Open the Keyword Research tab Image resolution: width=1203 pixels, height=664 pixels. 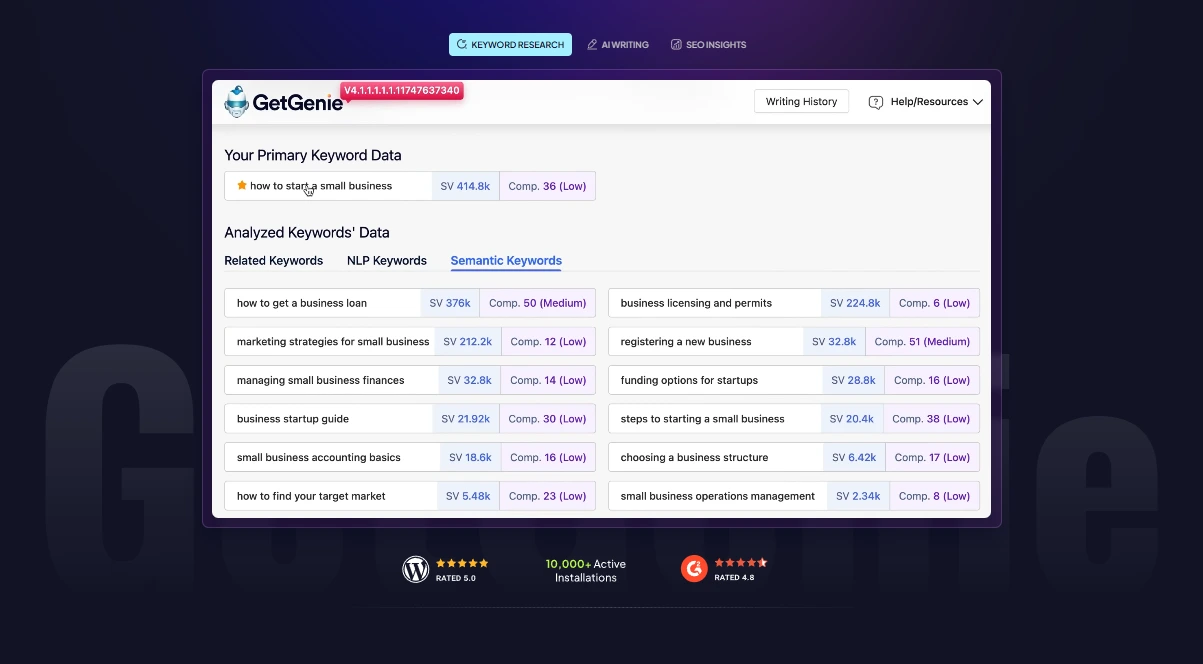[x=510, y=44]
